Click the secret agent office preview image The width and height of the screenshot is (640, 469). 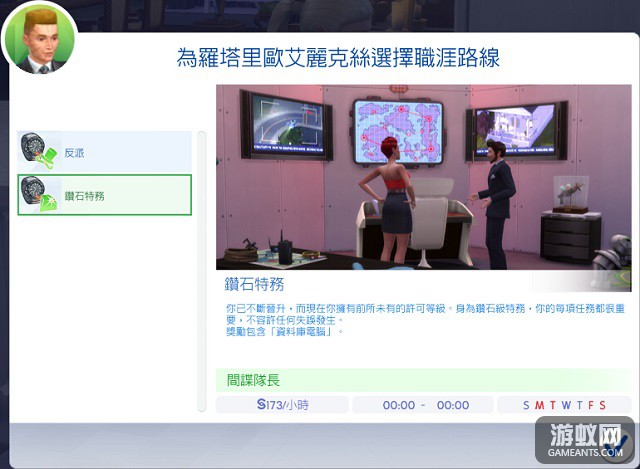423,177
